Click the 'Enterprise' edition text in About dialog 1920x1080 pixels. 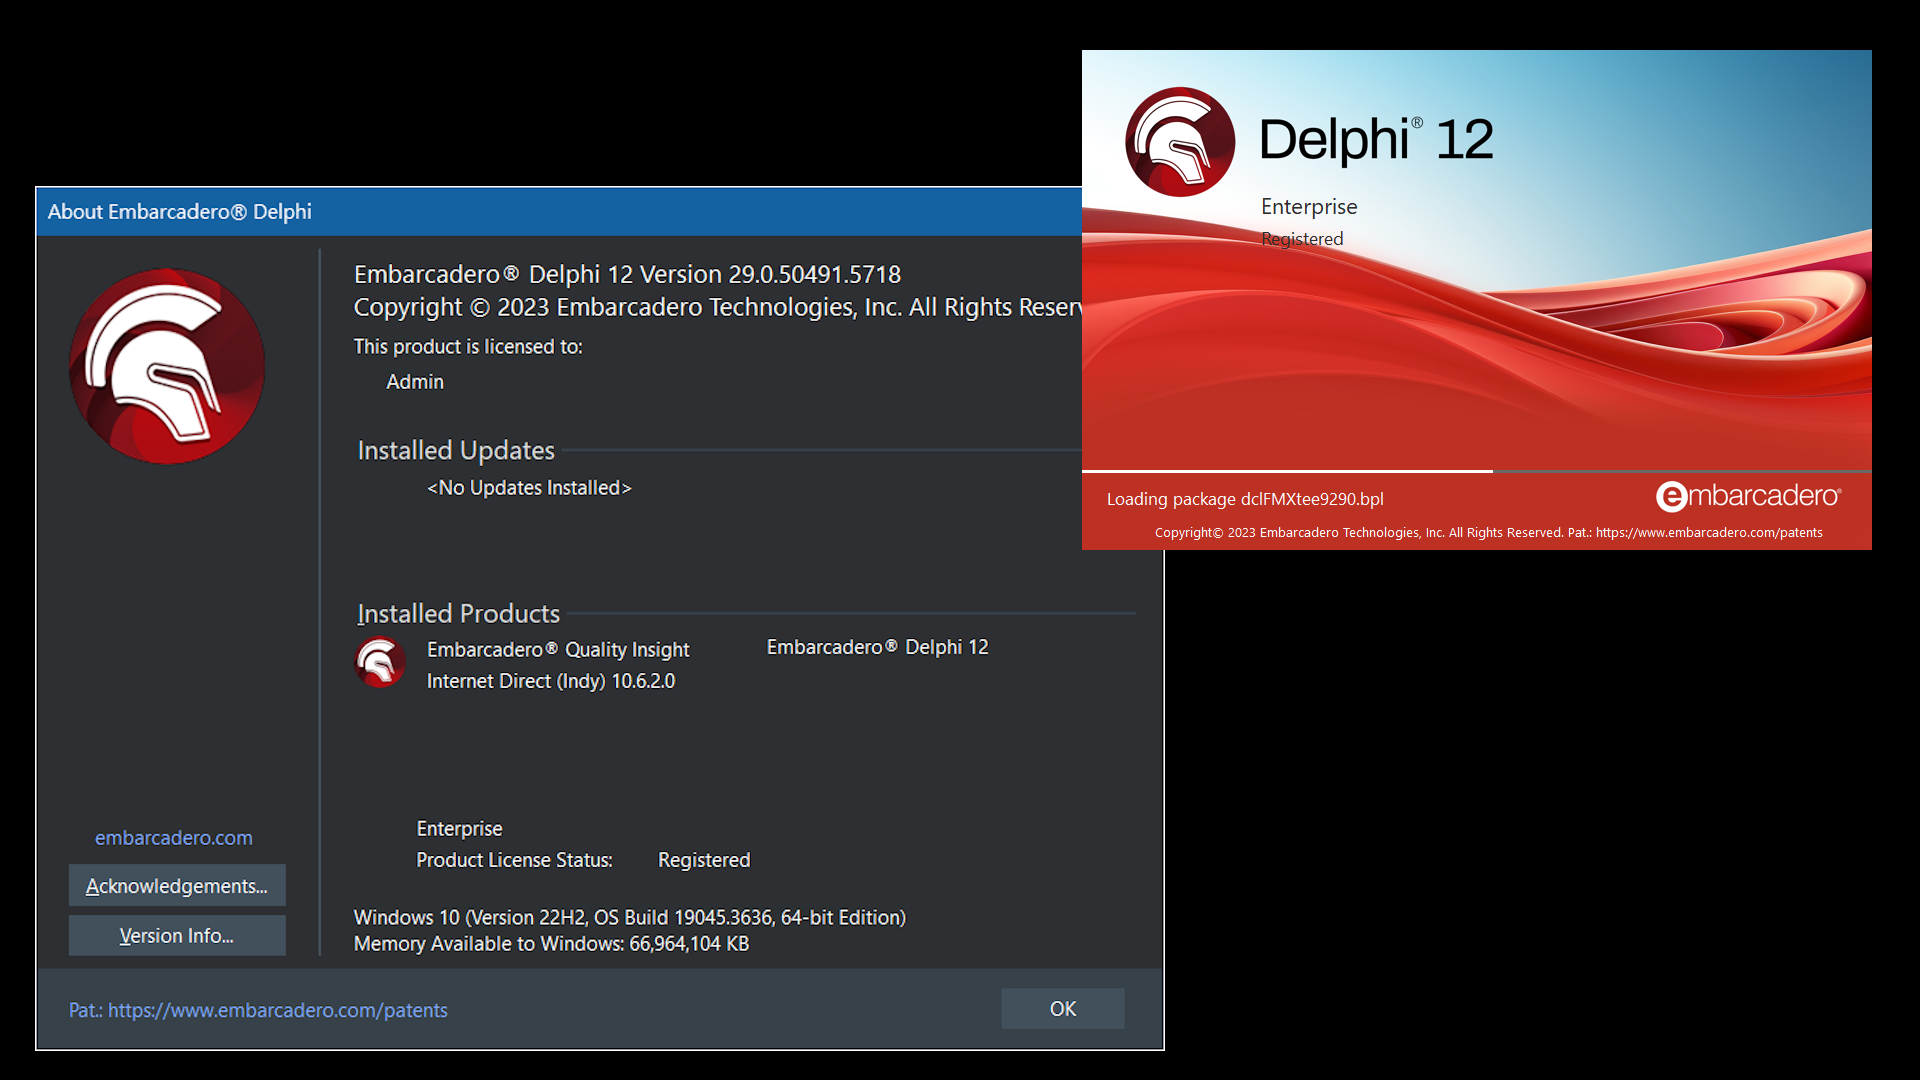coord(459,828)
